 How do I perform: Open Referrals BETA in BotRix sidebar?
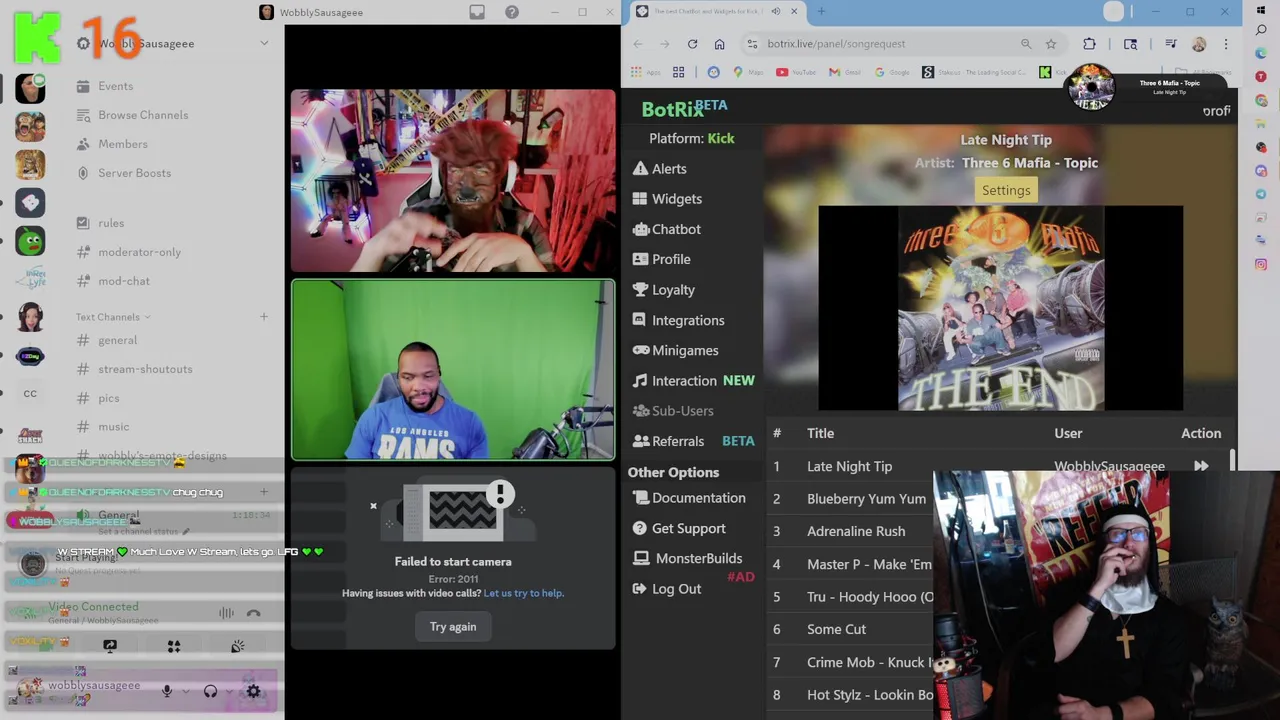tap(693, 441)
